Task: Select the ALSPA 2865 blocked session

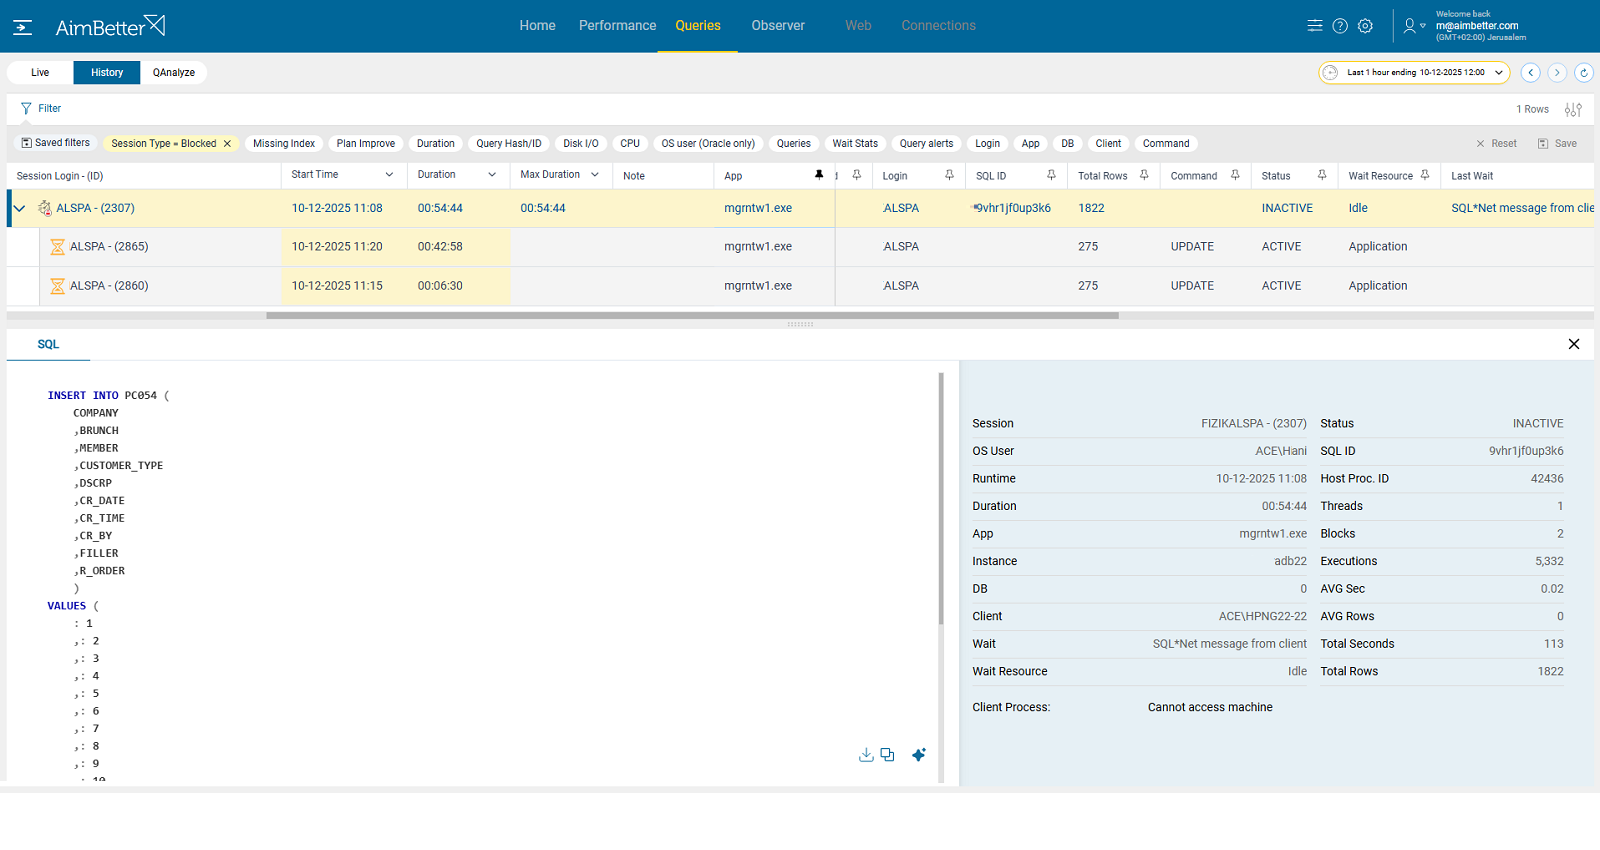Action: click(x=109, y=247)
